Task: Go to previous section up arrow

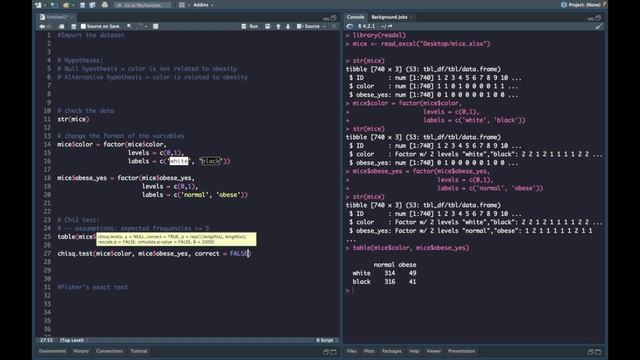Action: tap(278, 26)
